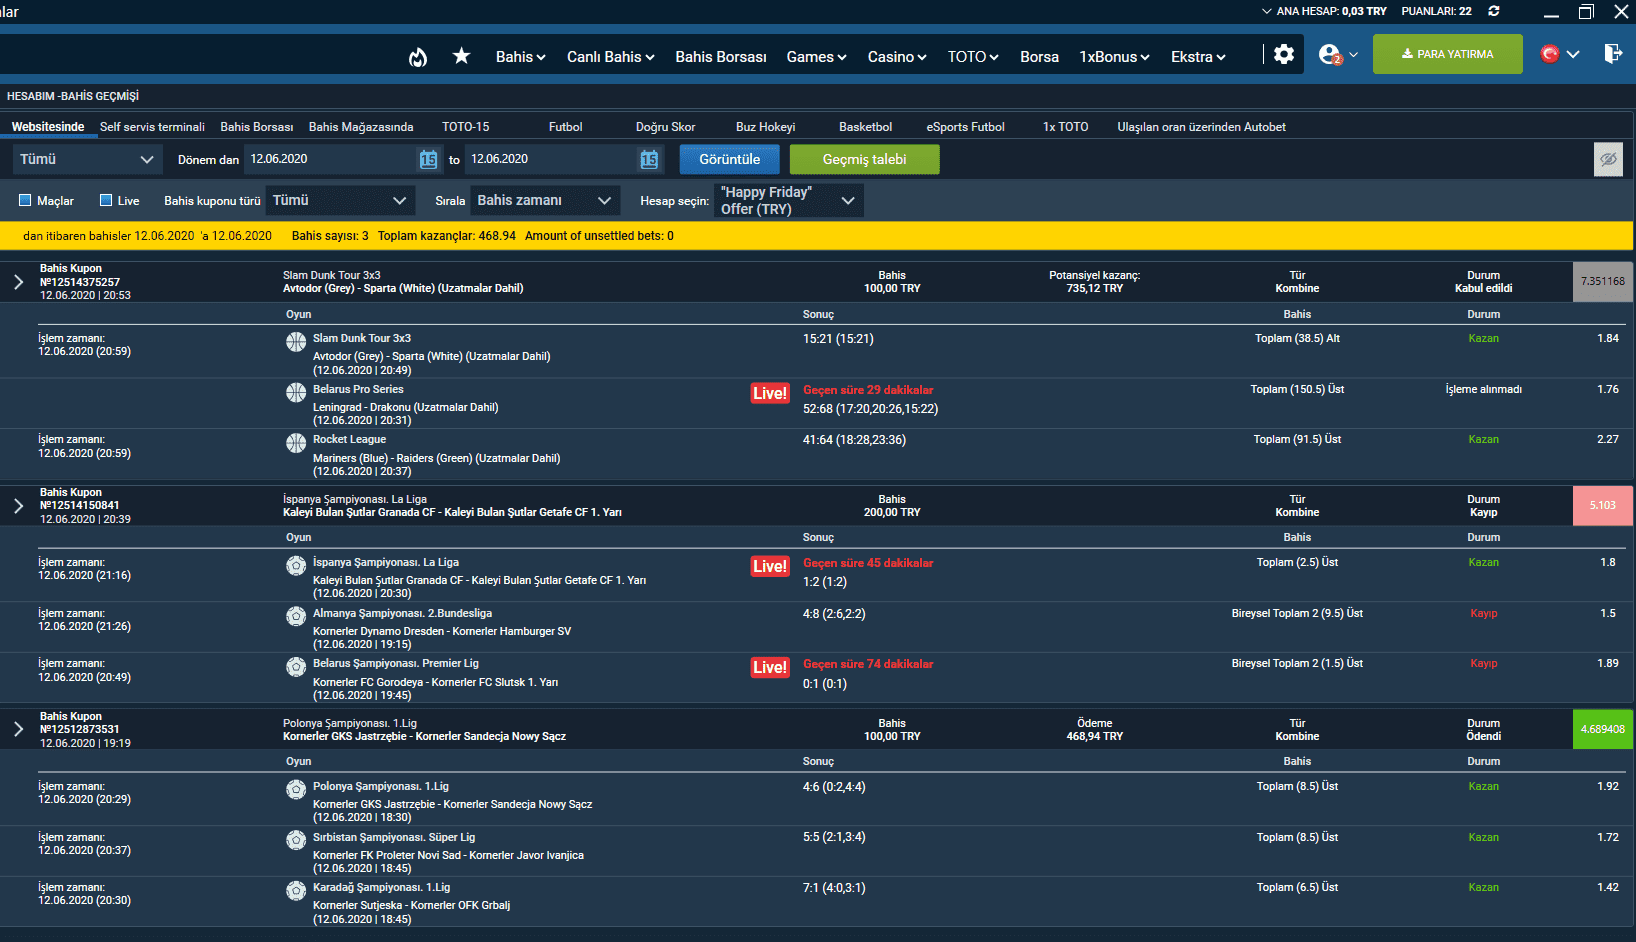This screenshot has width=1636, height=942.
Task: Switch to eSports Futbol tab
Action: tap(966, 127)
